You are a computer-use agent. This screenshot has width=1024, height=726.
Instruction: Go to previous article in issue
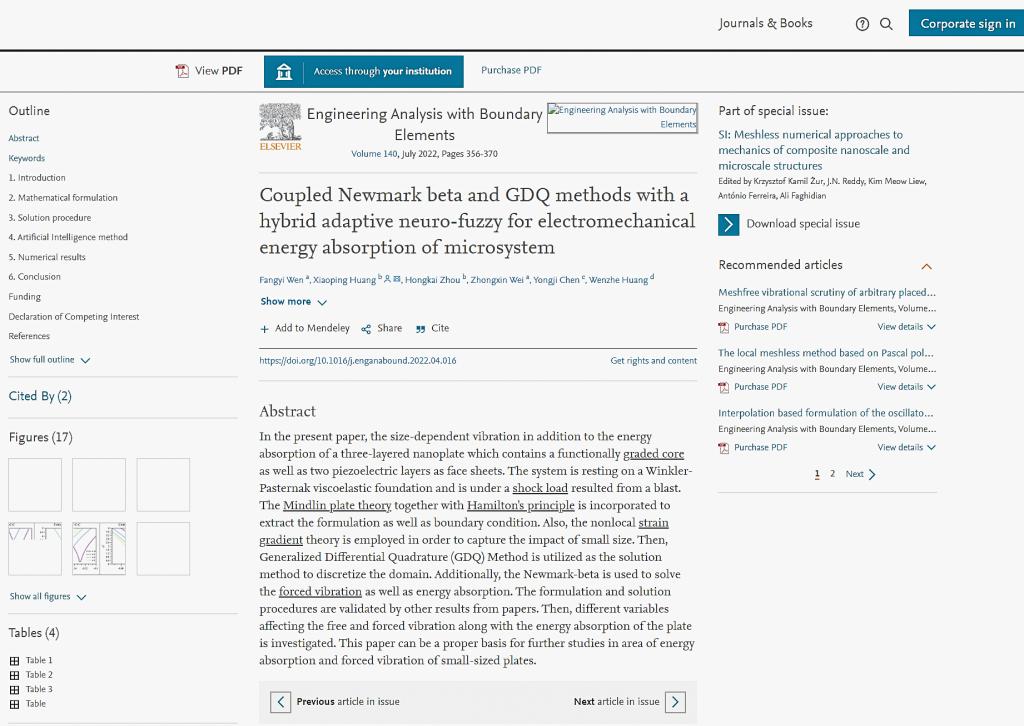[x=281, y=702]
